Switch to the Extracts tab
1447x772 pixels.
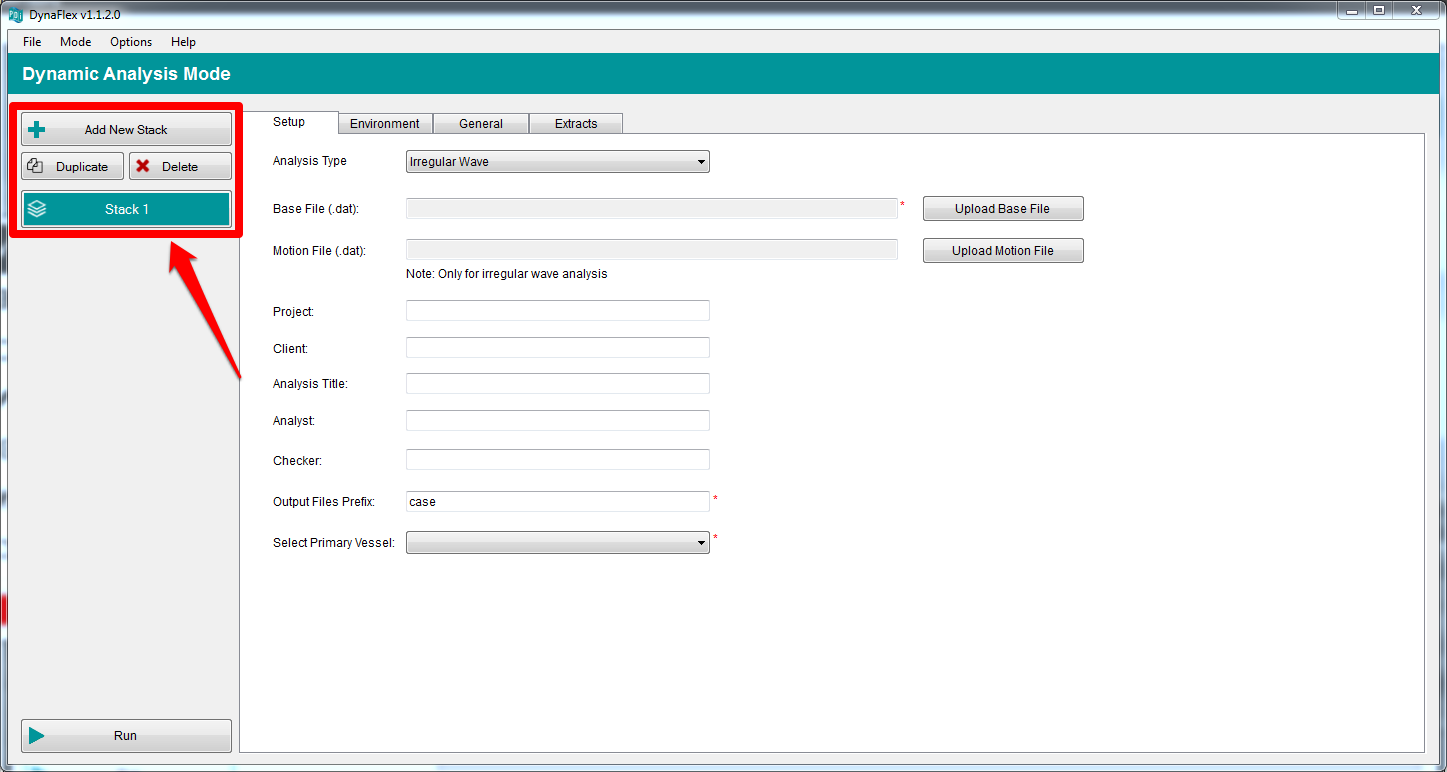[x=576, y=124]
